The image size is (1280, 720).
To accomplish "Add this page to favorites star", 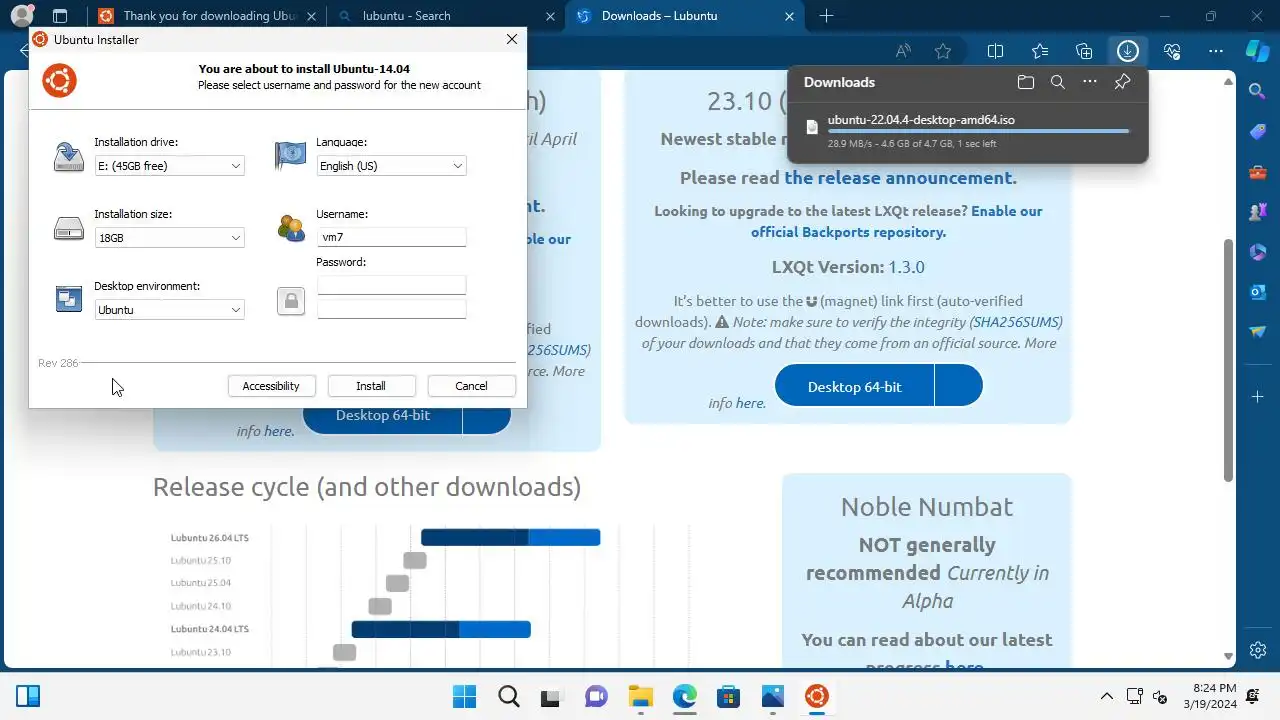I will tap(943, 51).
